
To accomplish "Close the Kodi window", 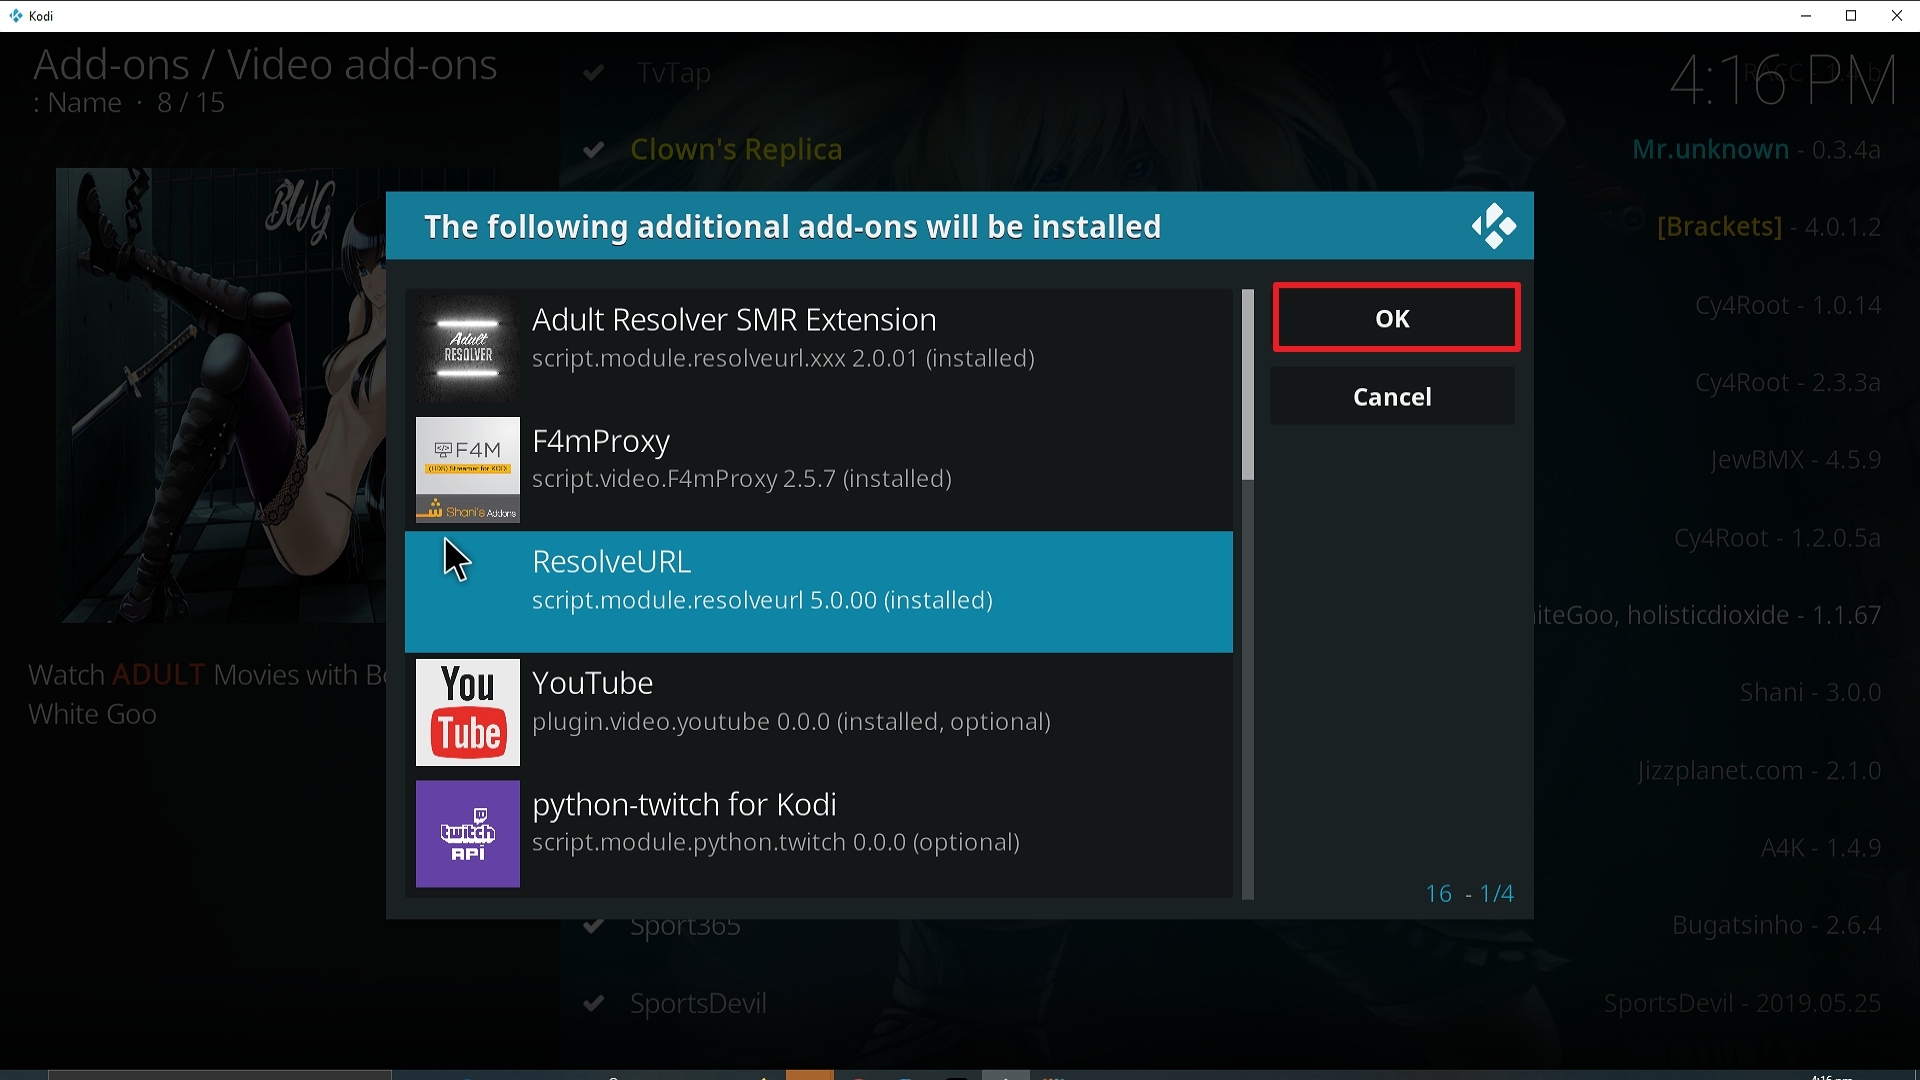I will pyautogui.click(x=1897, y=16).
